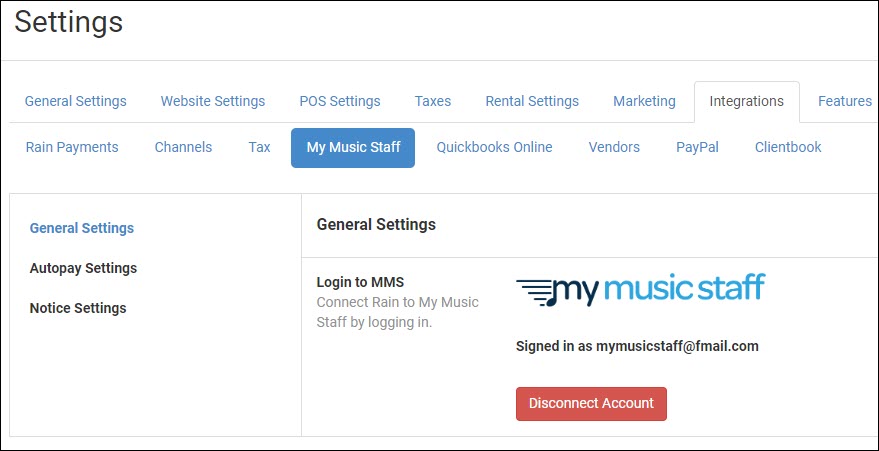Select the Integrations tab
The image size is (879, 451).
[x=747, y=101]
